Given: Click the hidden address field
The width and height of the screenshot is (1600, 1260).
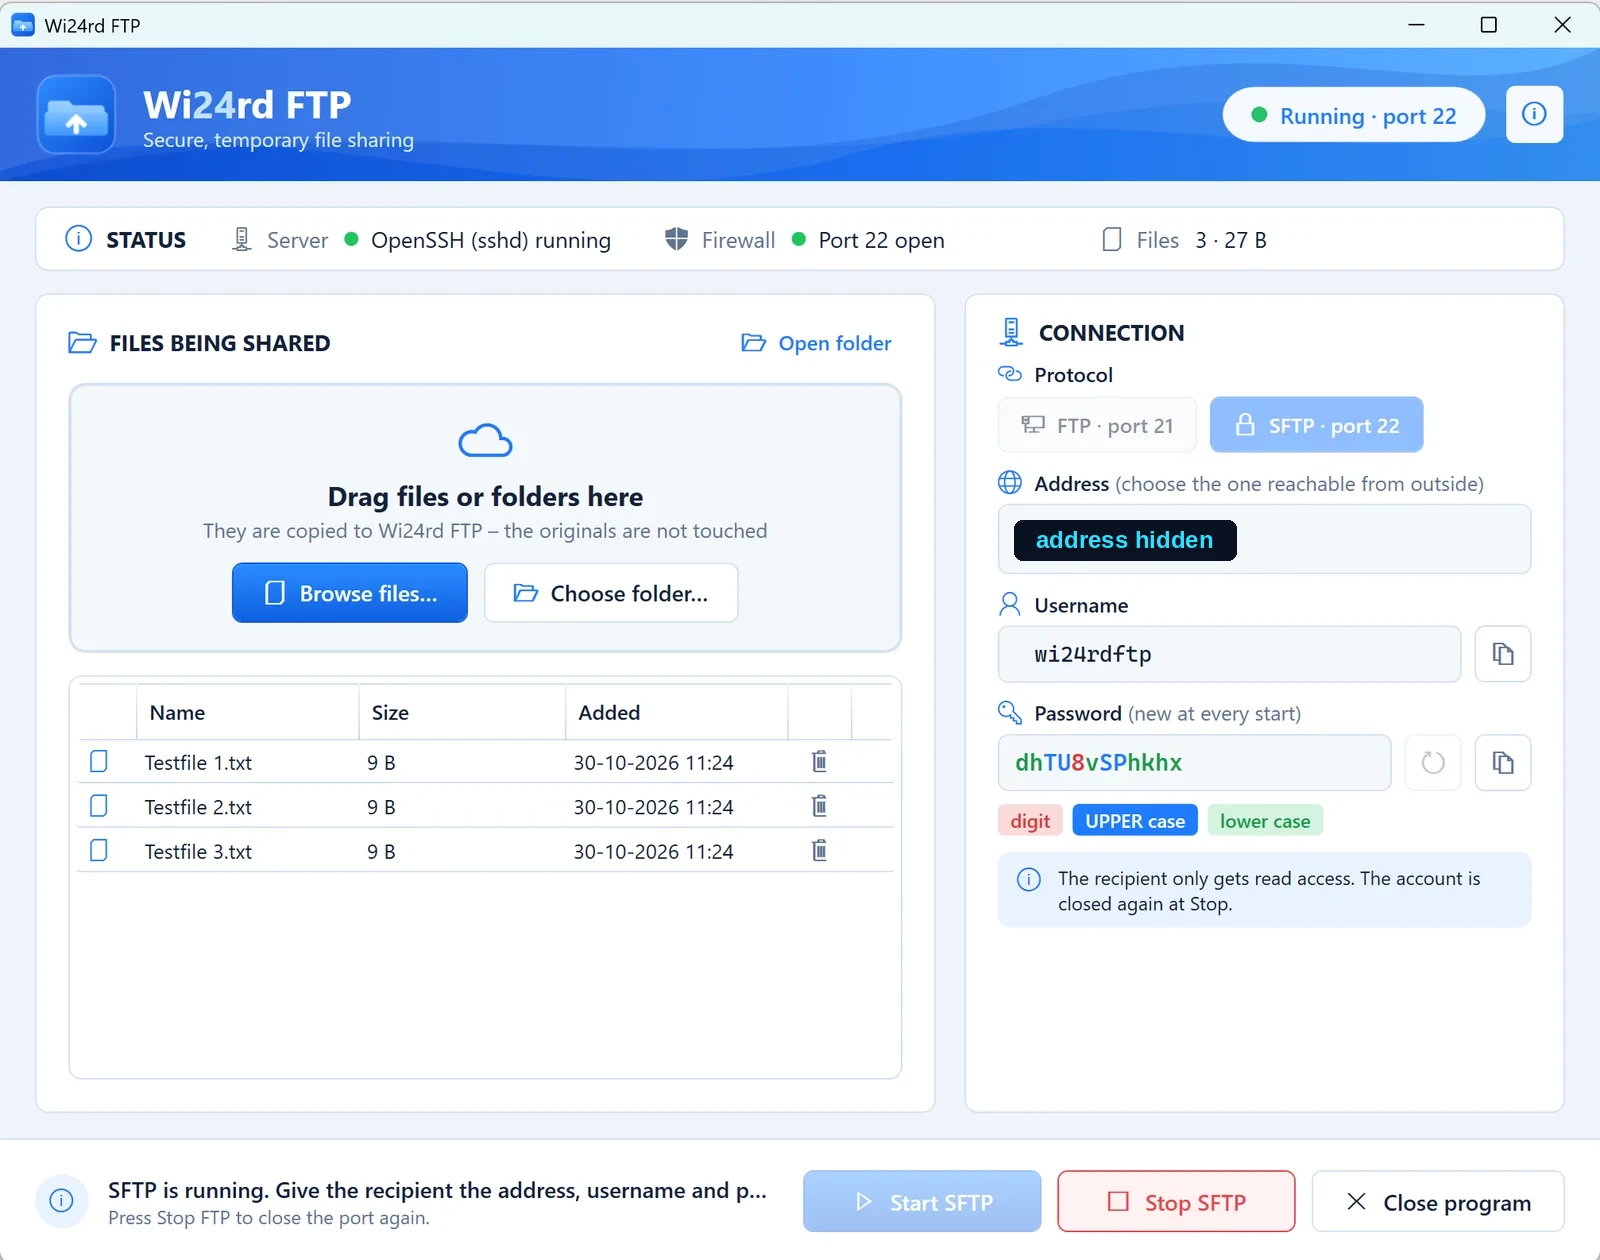Looking at the screenshot, I should 1264,539.
